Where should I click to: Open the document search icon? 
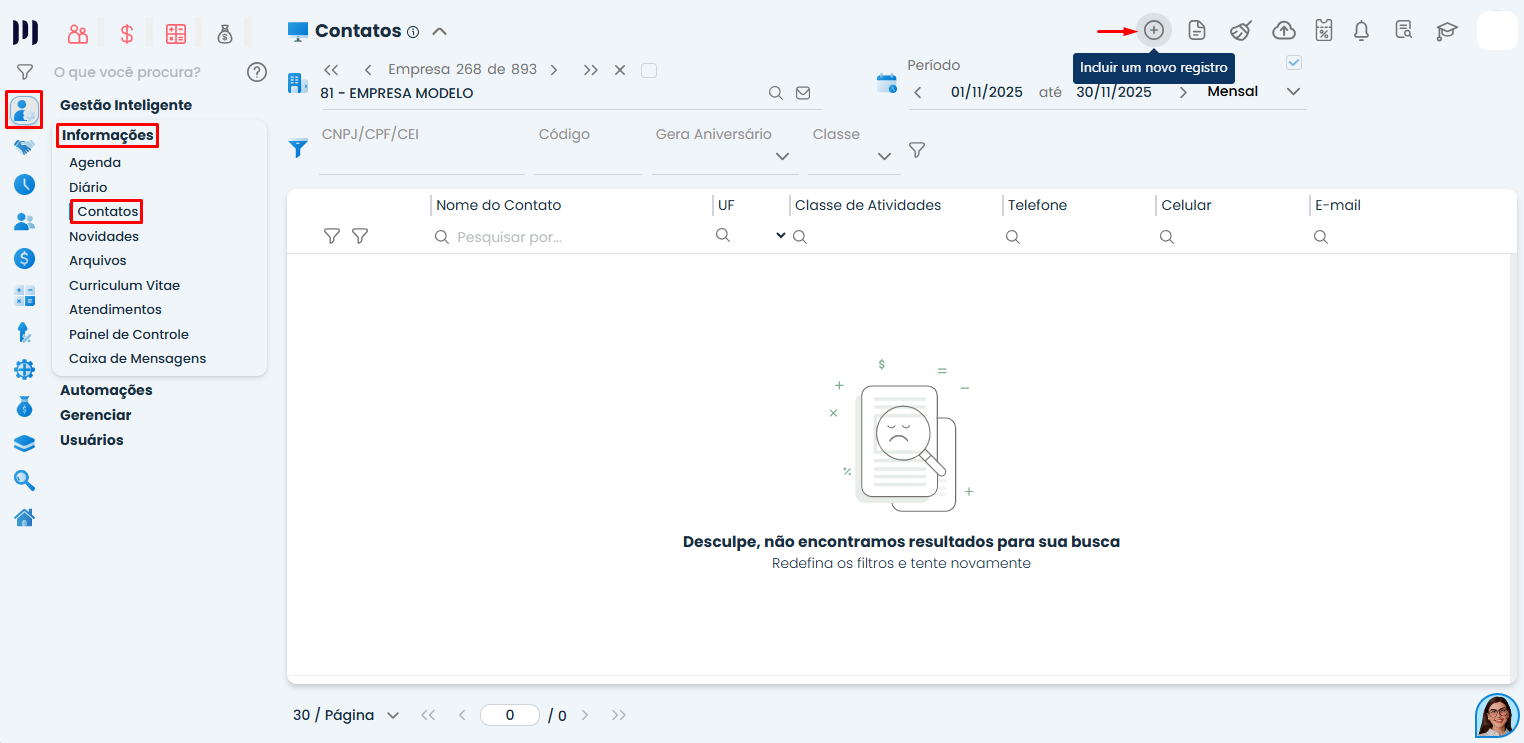[x=1403, y=31]
